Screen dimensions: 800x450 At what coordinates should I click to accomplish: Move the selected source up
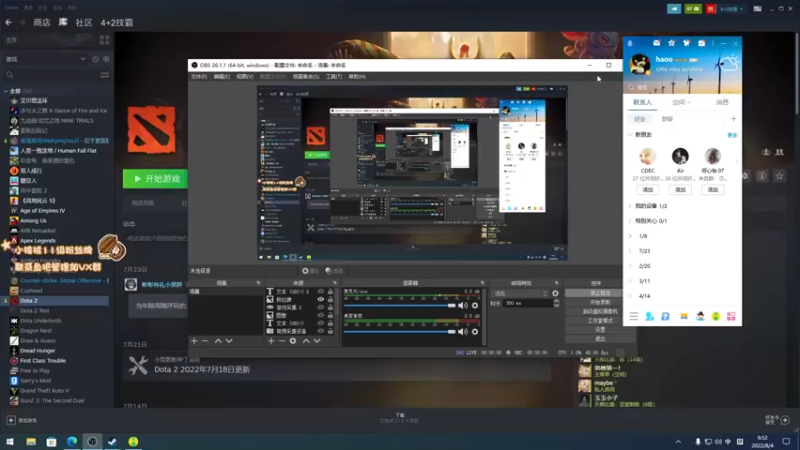(306, 341)
